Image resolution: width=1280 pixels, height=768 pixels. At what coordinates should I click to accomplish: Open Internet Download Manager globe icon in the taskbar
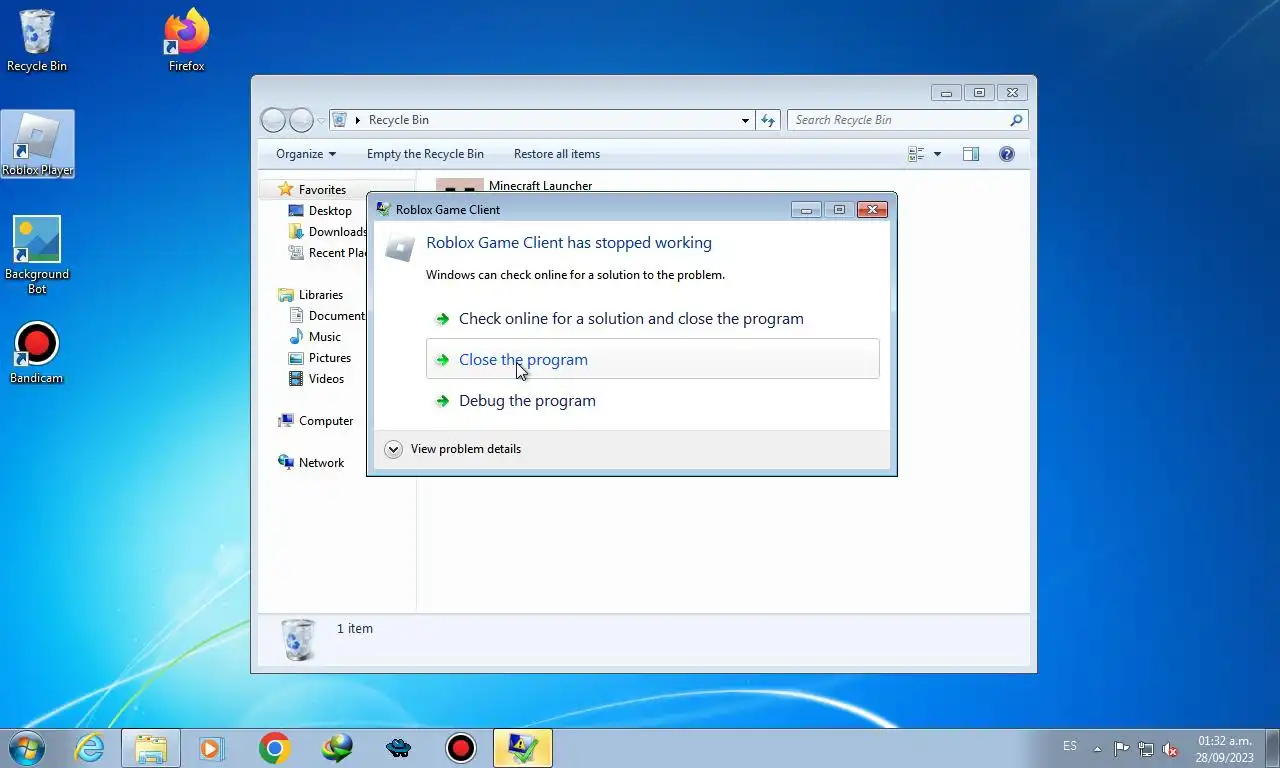[337, 748]
